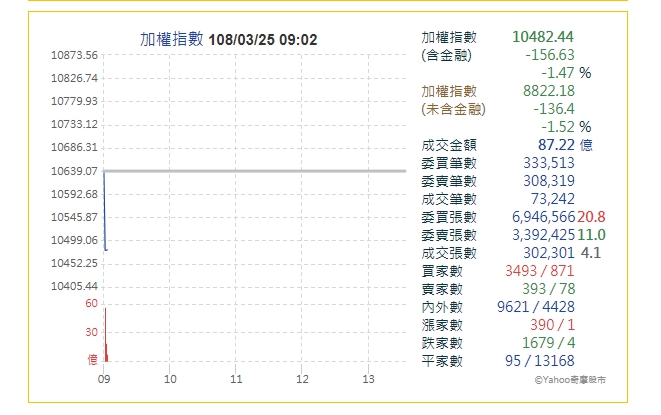Click the 委買筆數 label
The width and height of the screenshot is (661, 415).
(x=450, y=163)
